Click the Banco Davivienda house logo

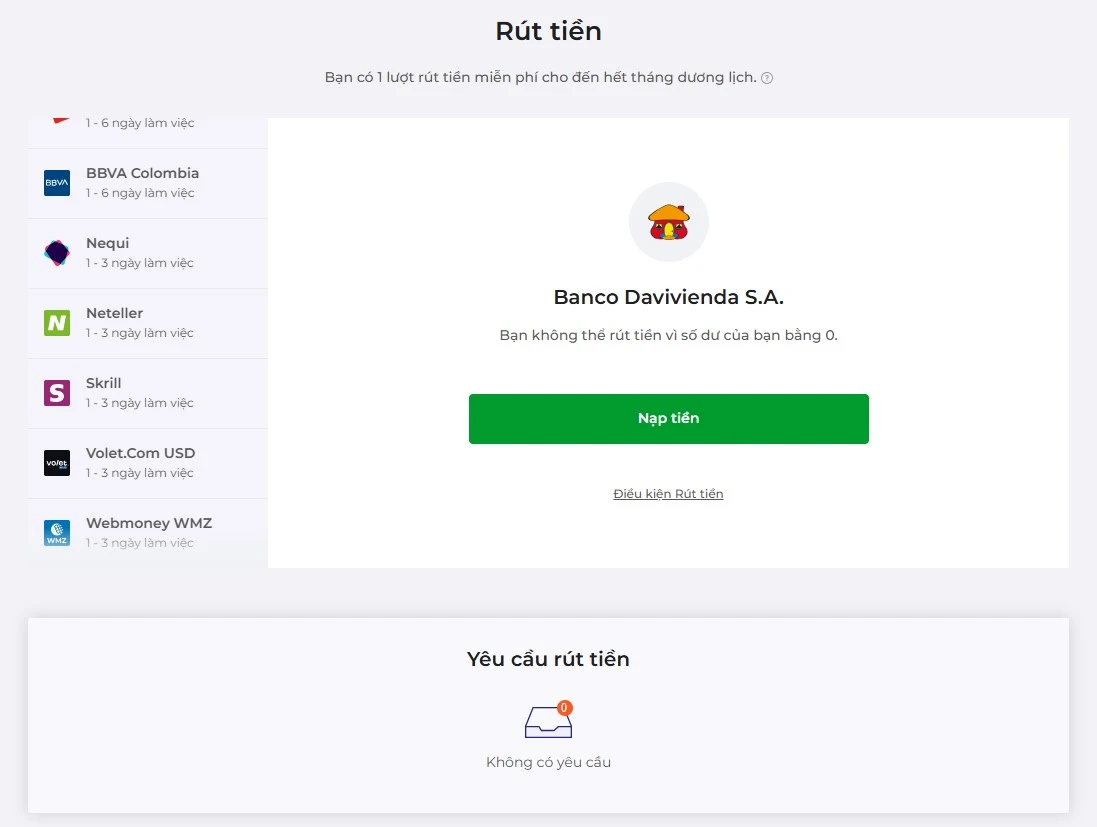[668, 222]
